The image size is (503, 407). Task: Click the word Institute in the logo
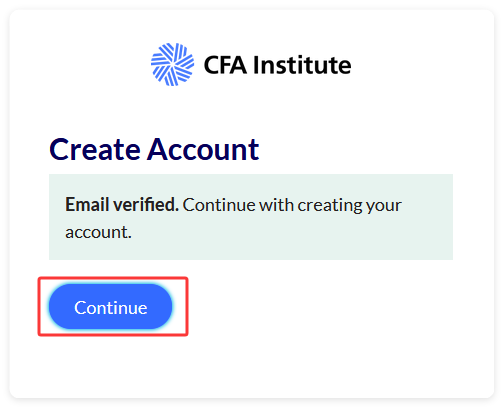tap(302, 65)
